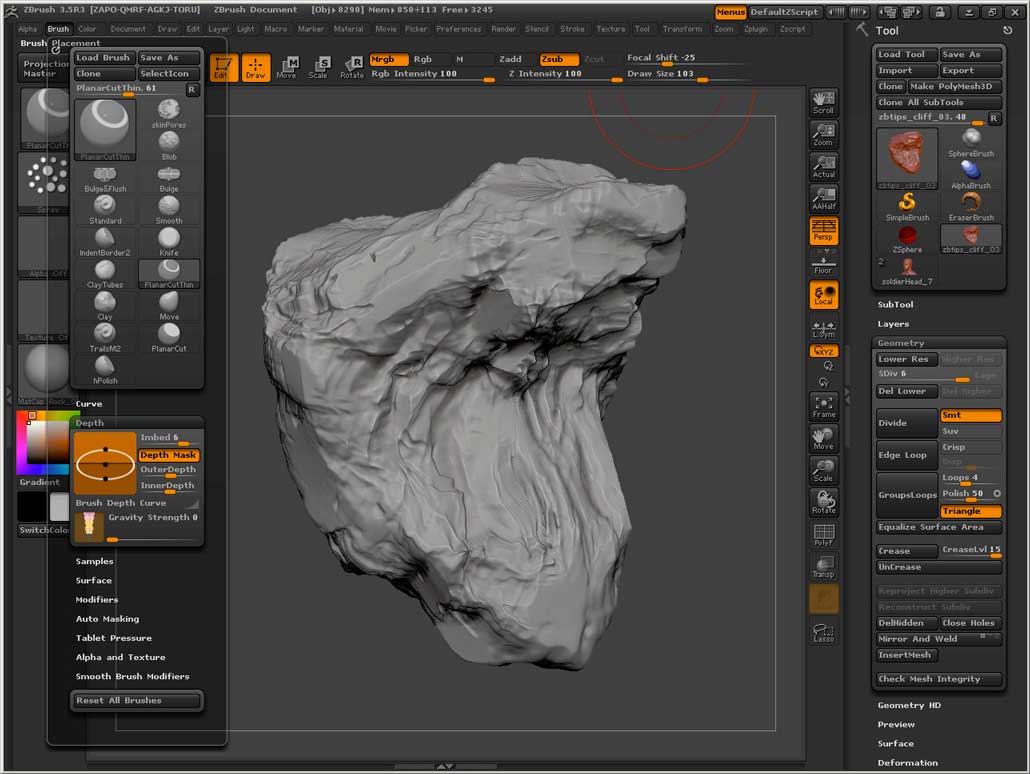The image size is (1030, 774).
Task: Choose the EraserBrush tool
Action: click(x=970, y=205)
